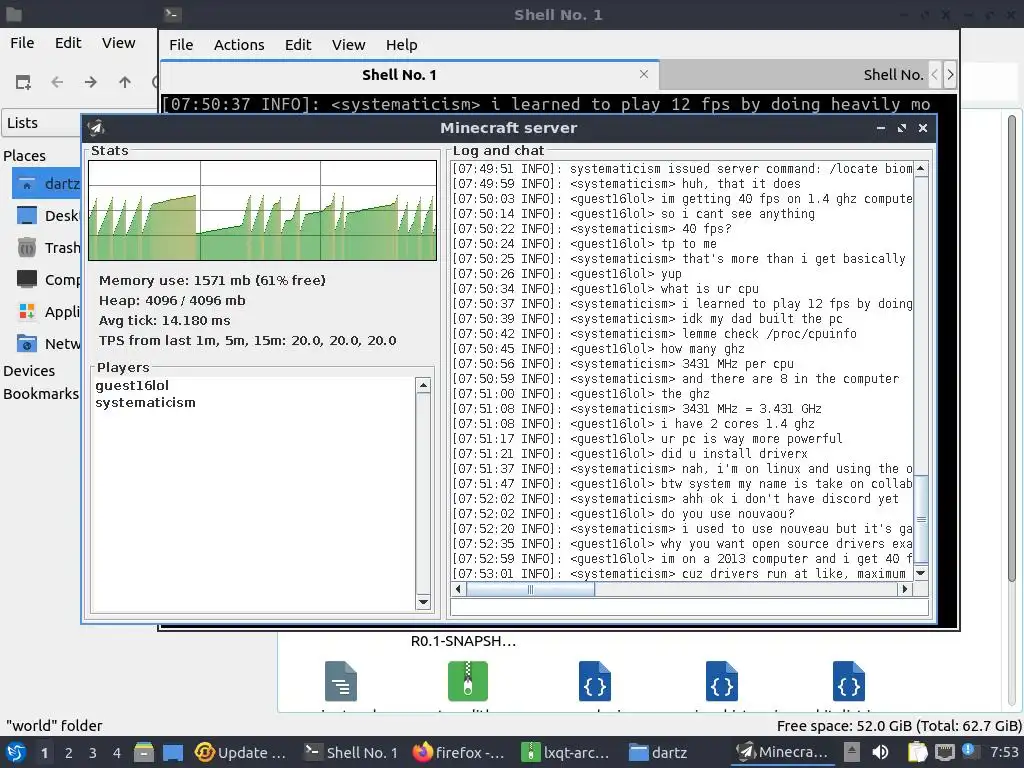This screenshot has width=1024, height=768.
Task: Open the file manager's Edit menu
Action: point(68,43)
